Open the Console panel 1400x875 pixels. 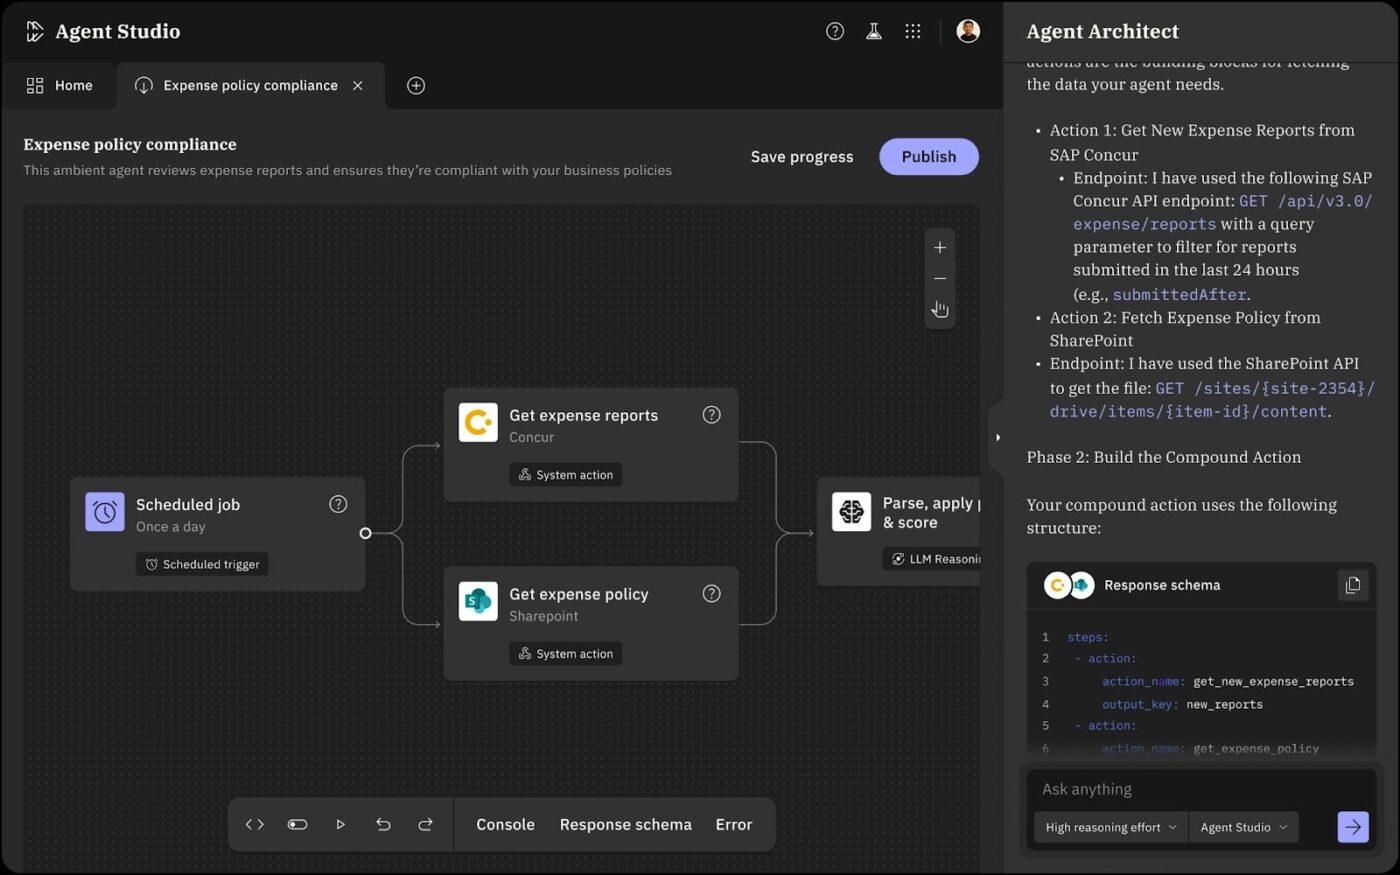coord(505,824)
